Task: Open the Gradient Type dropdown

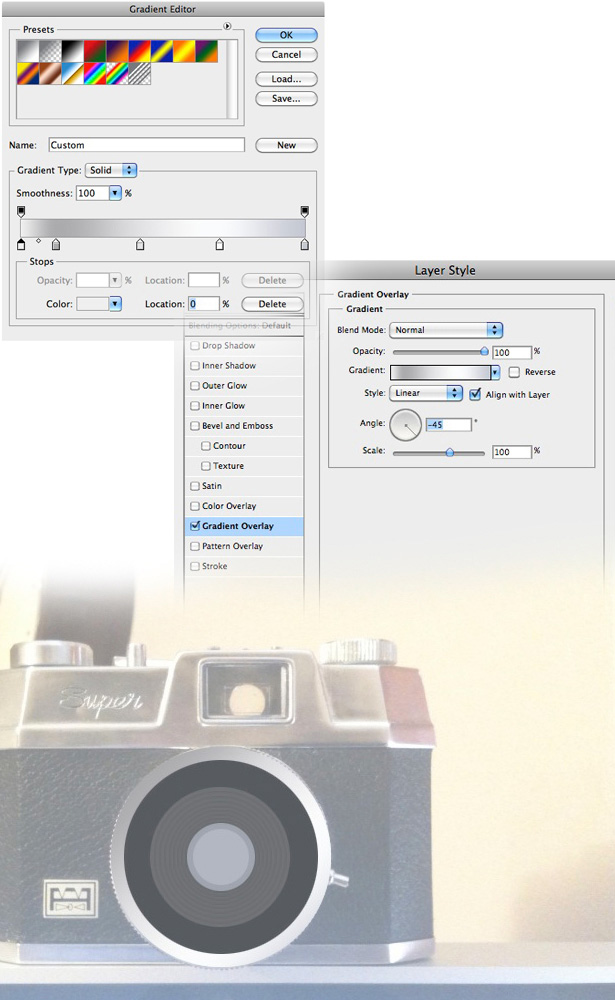Action: coord(111,170)
